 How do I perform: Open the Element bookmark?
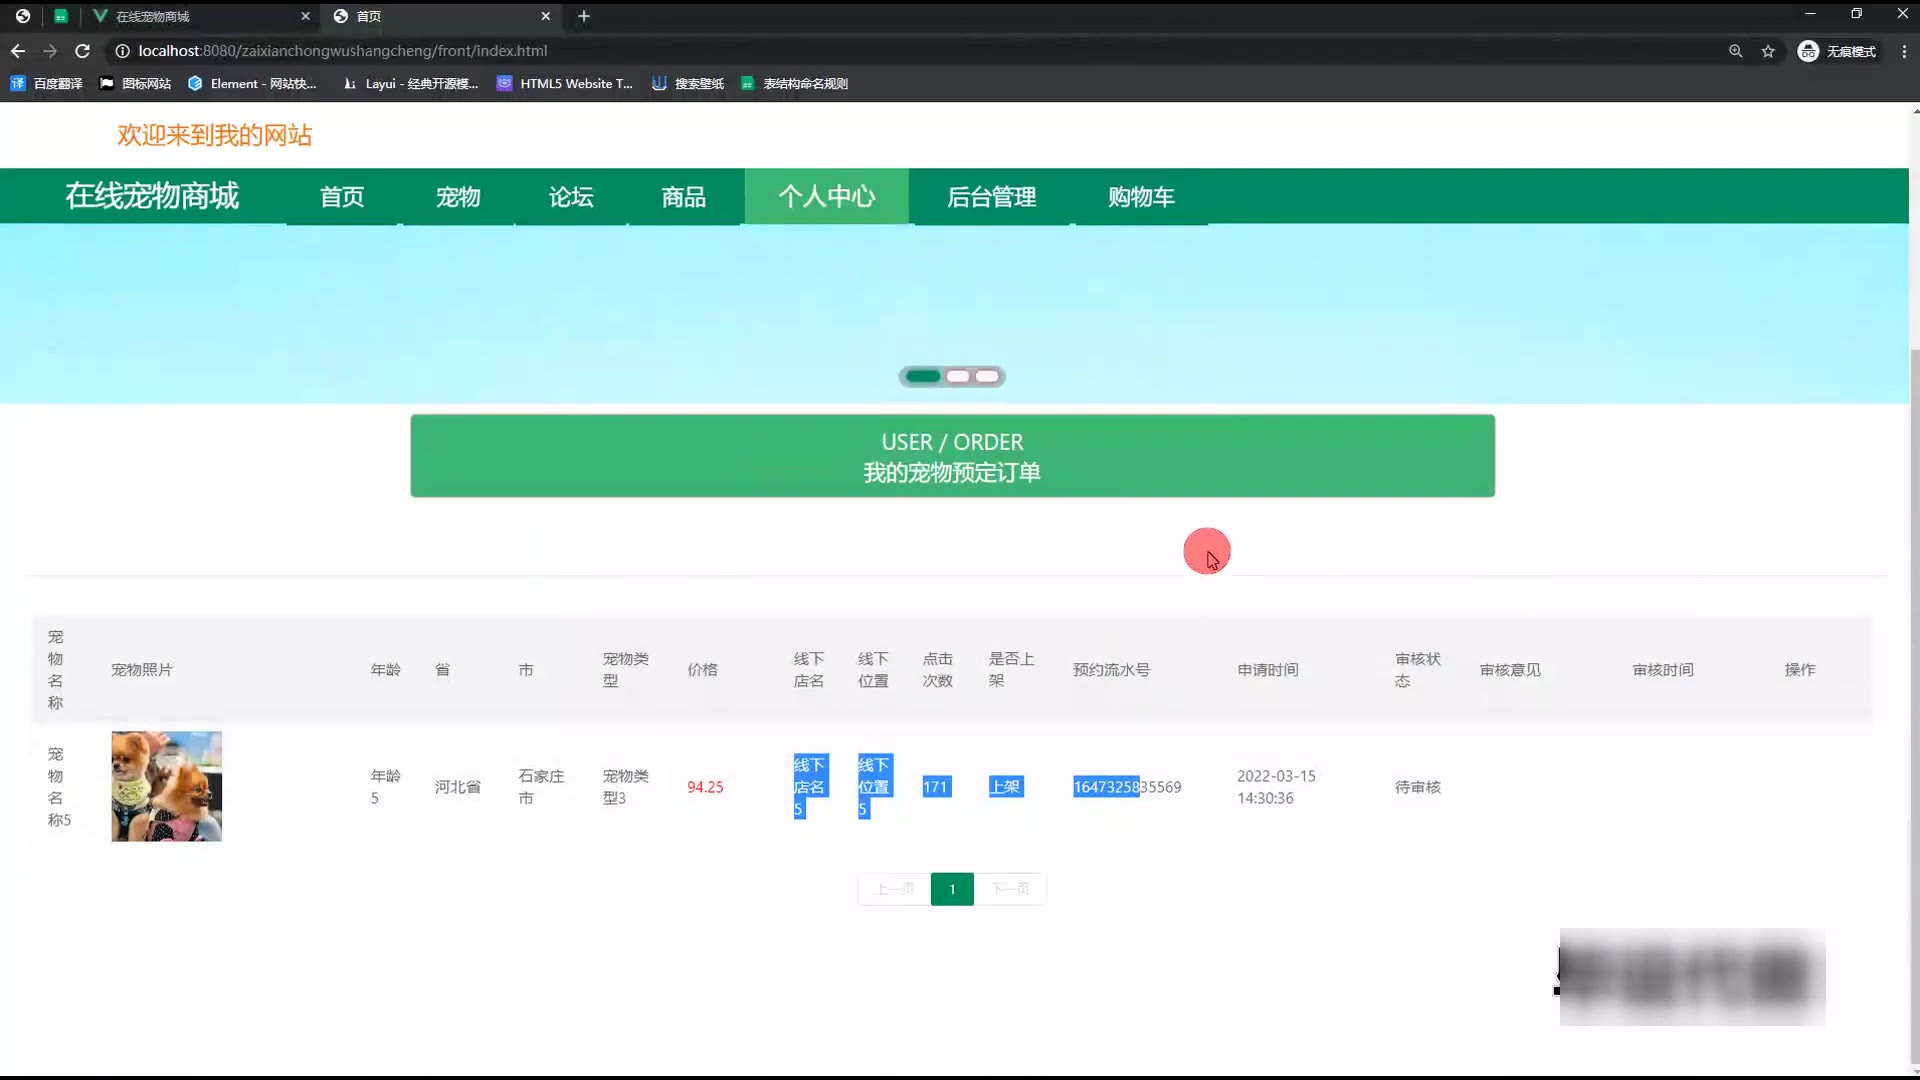[x=252, y=84]
